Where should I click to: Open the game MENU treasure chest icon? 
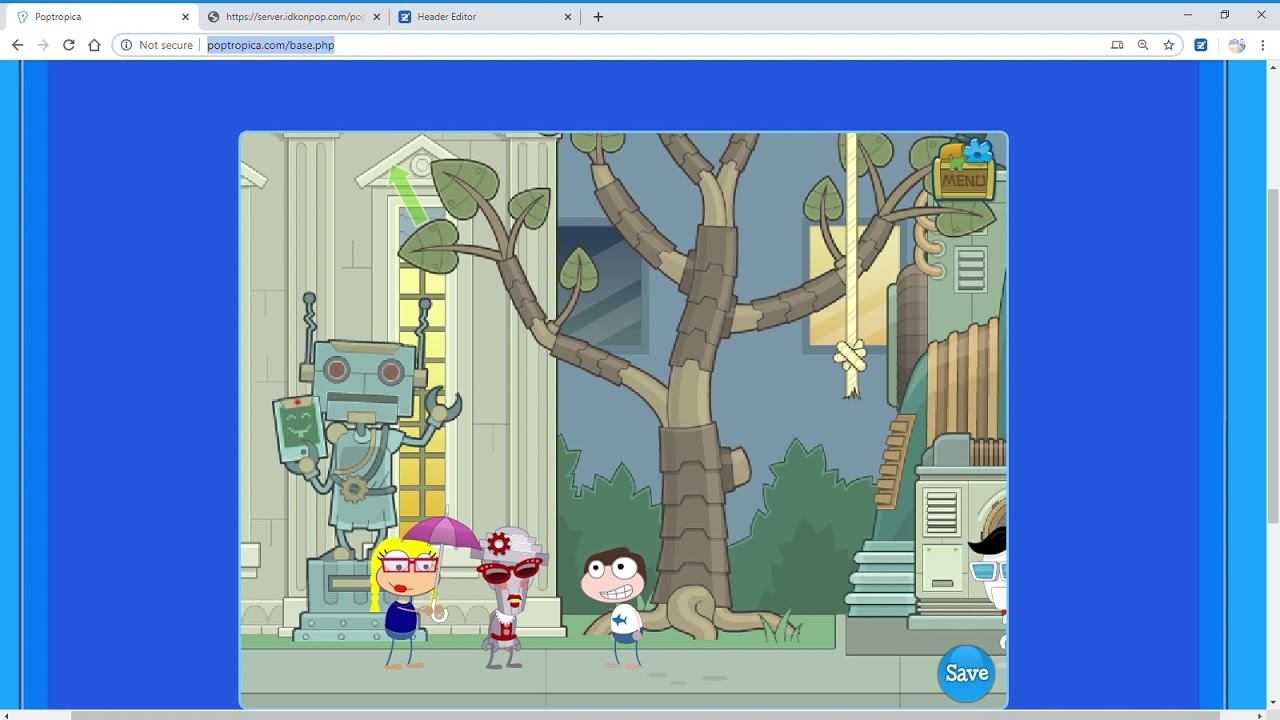(x=965, y=168)
